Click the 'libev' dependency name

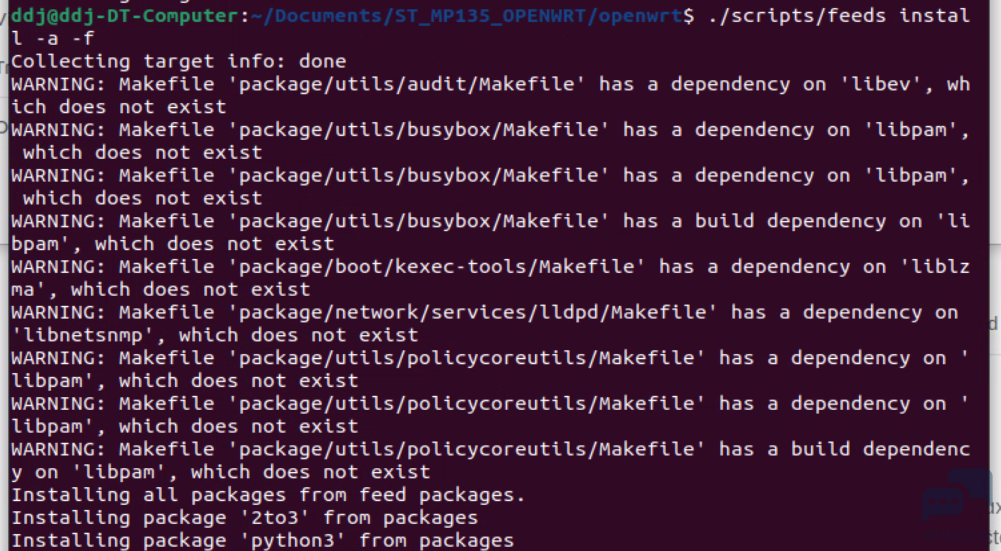pos(881,84)
